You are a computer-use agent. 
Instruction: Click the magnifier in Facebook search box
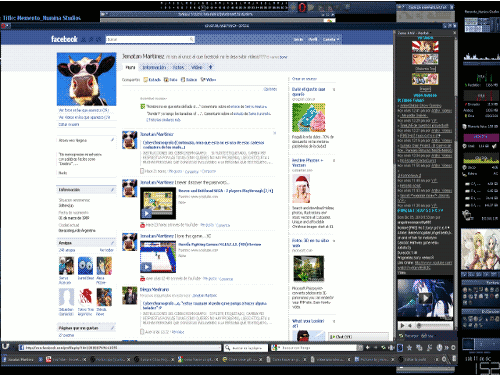click(x=192, y=39)
